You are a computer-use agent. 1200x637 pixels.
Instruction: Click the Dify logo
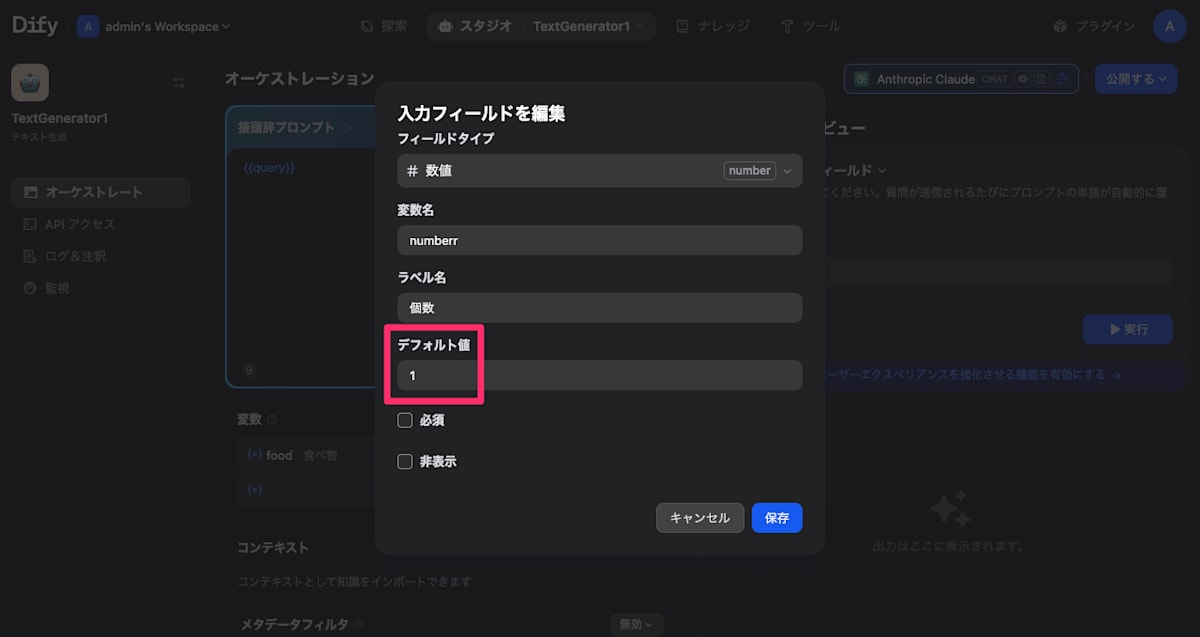pos(35,26)
